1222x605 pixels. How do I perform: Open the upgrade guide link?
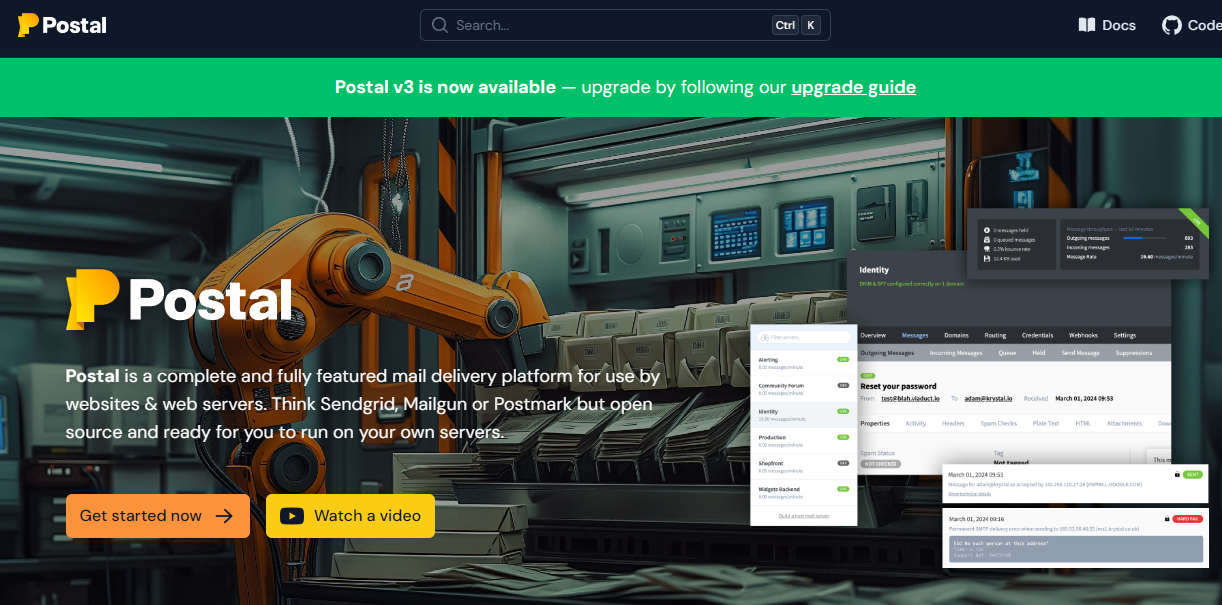point(853,87)
